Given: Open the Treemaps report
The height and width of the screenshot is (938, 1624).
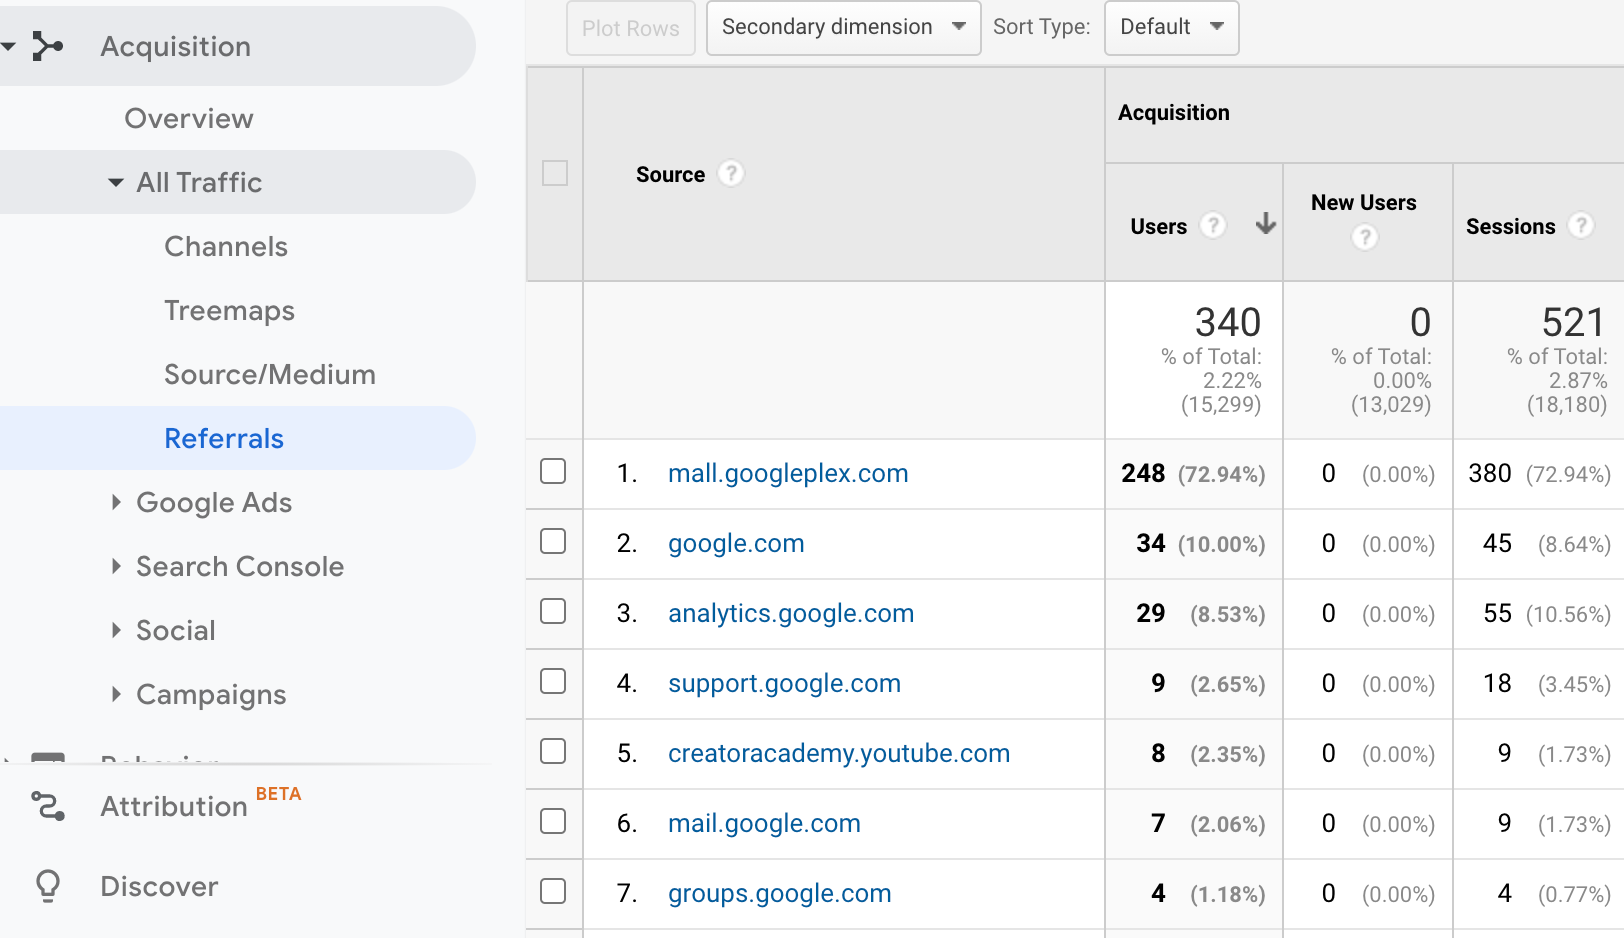Looking at the screenshot, I should (229, 310).
